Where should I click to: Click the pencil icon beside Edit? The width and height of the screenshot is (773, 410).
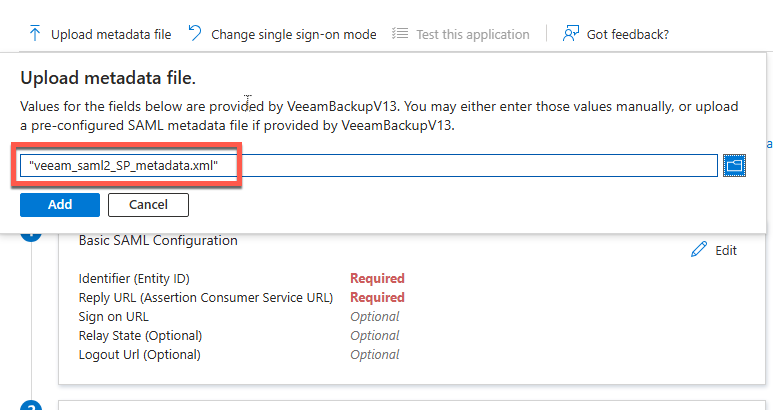[x=699, y=250]
